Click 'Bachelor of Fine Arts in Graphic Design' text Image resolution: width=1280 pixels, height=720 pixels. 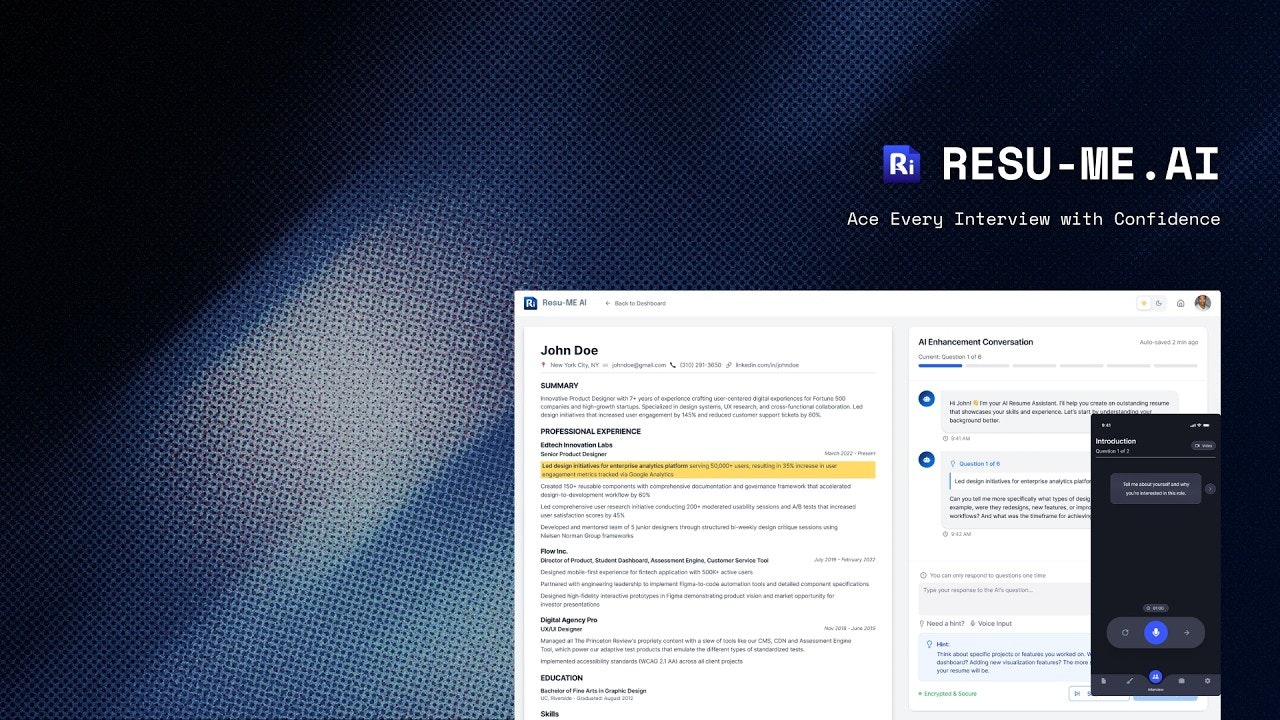[x=594, y=691]
